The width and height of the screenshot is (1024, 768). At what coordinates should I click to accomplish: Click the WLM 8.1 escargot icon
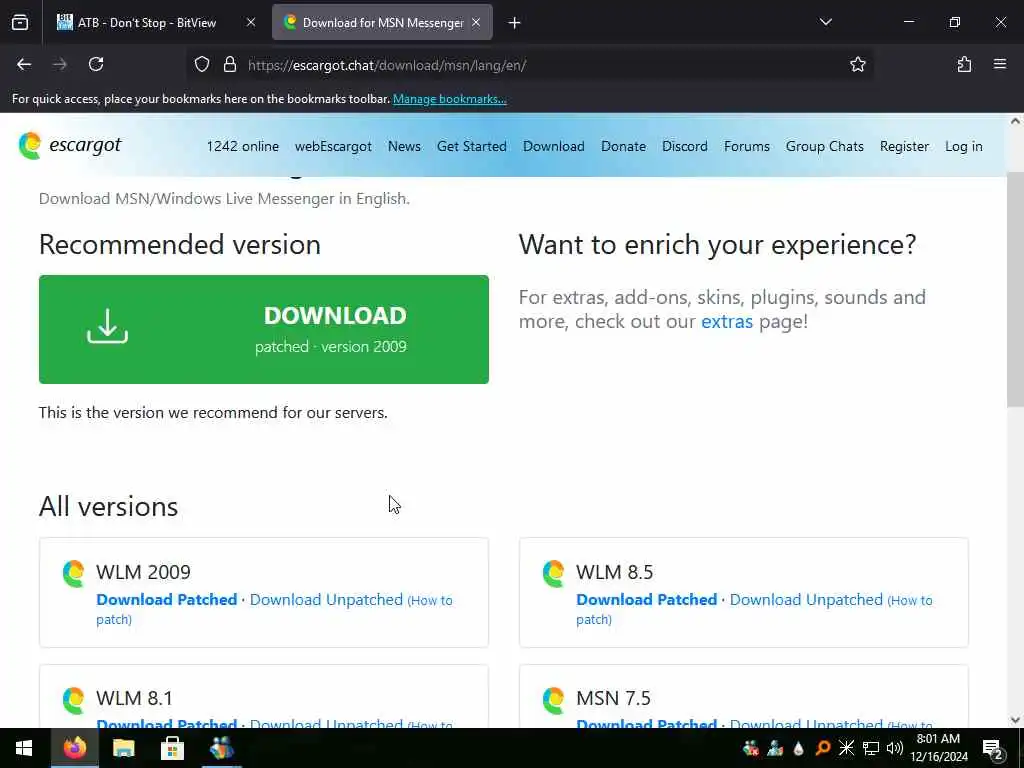(74, 700)
